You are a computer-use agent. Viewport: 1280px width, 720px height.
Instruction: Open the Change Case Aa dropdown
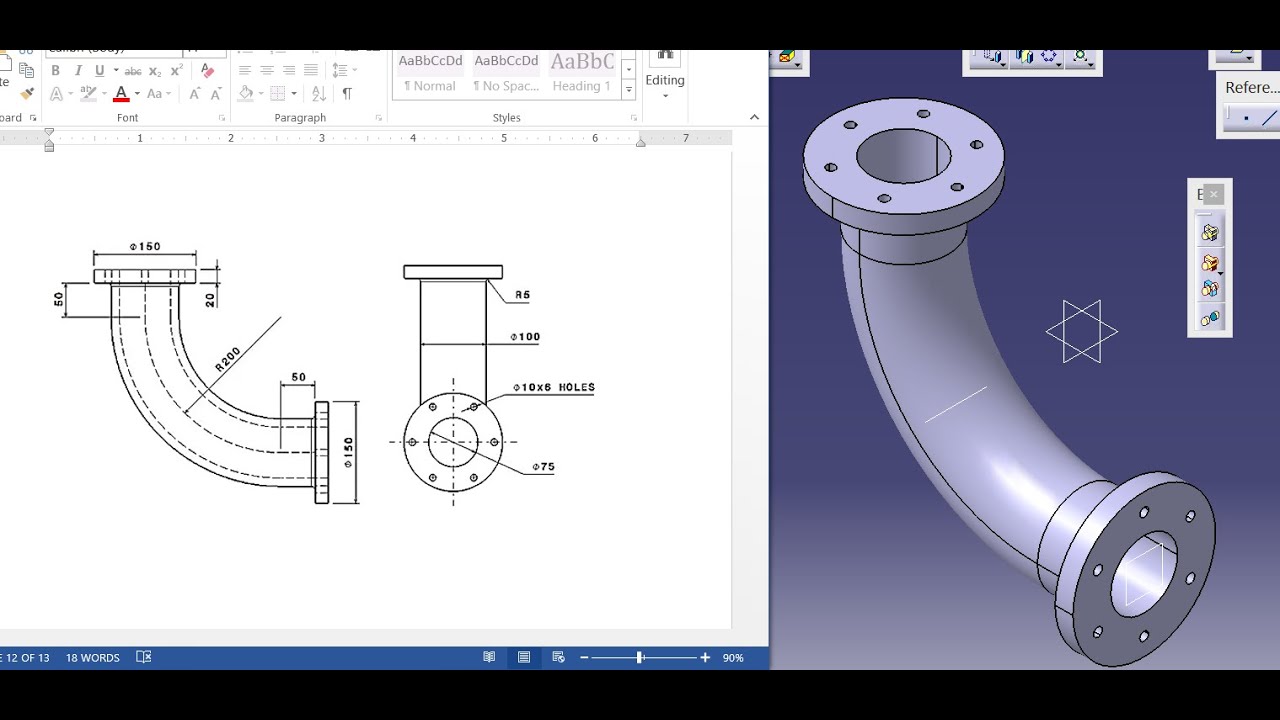[x=159, y=94]
